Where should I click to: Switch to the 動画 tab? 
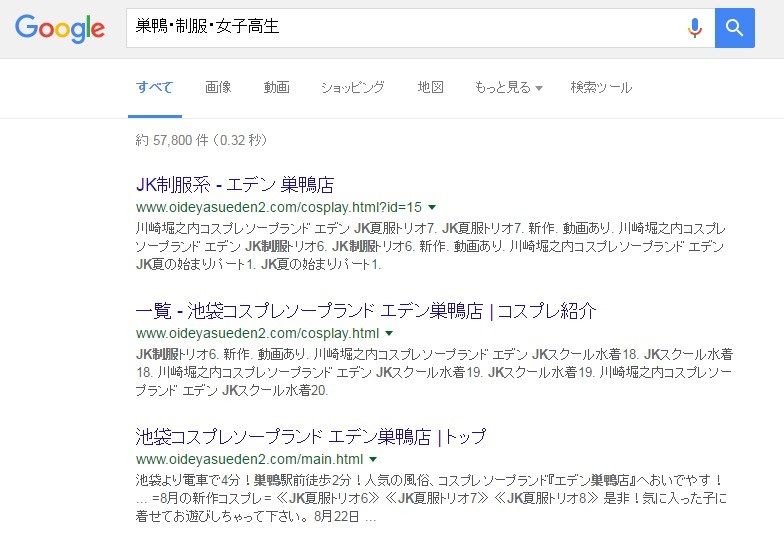tap(276, 88)
